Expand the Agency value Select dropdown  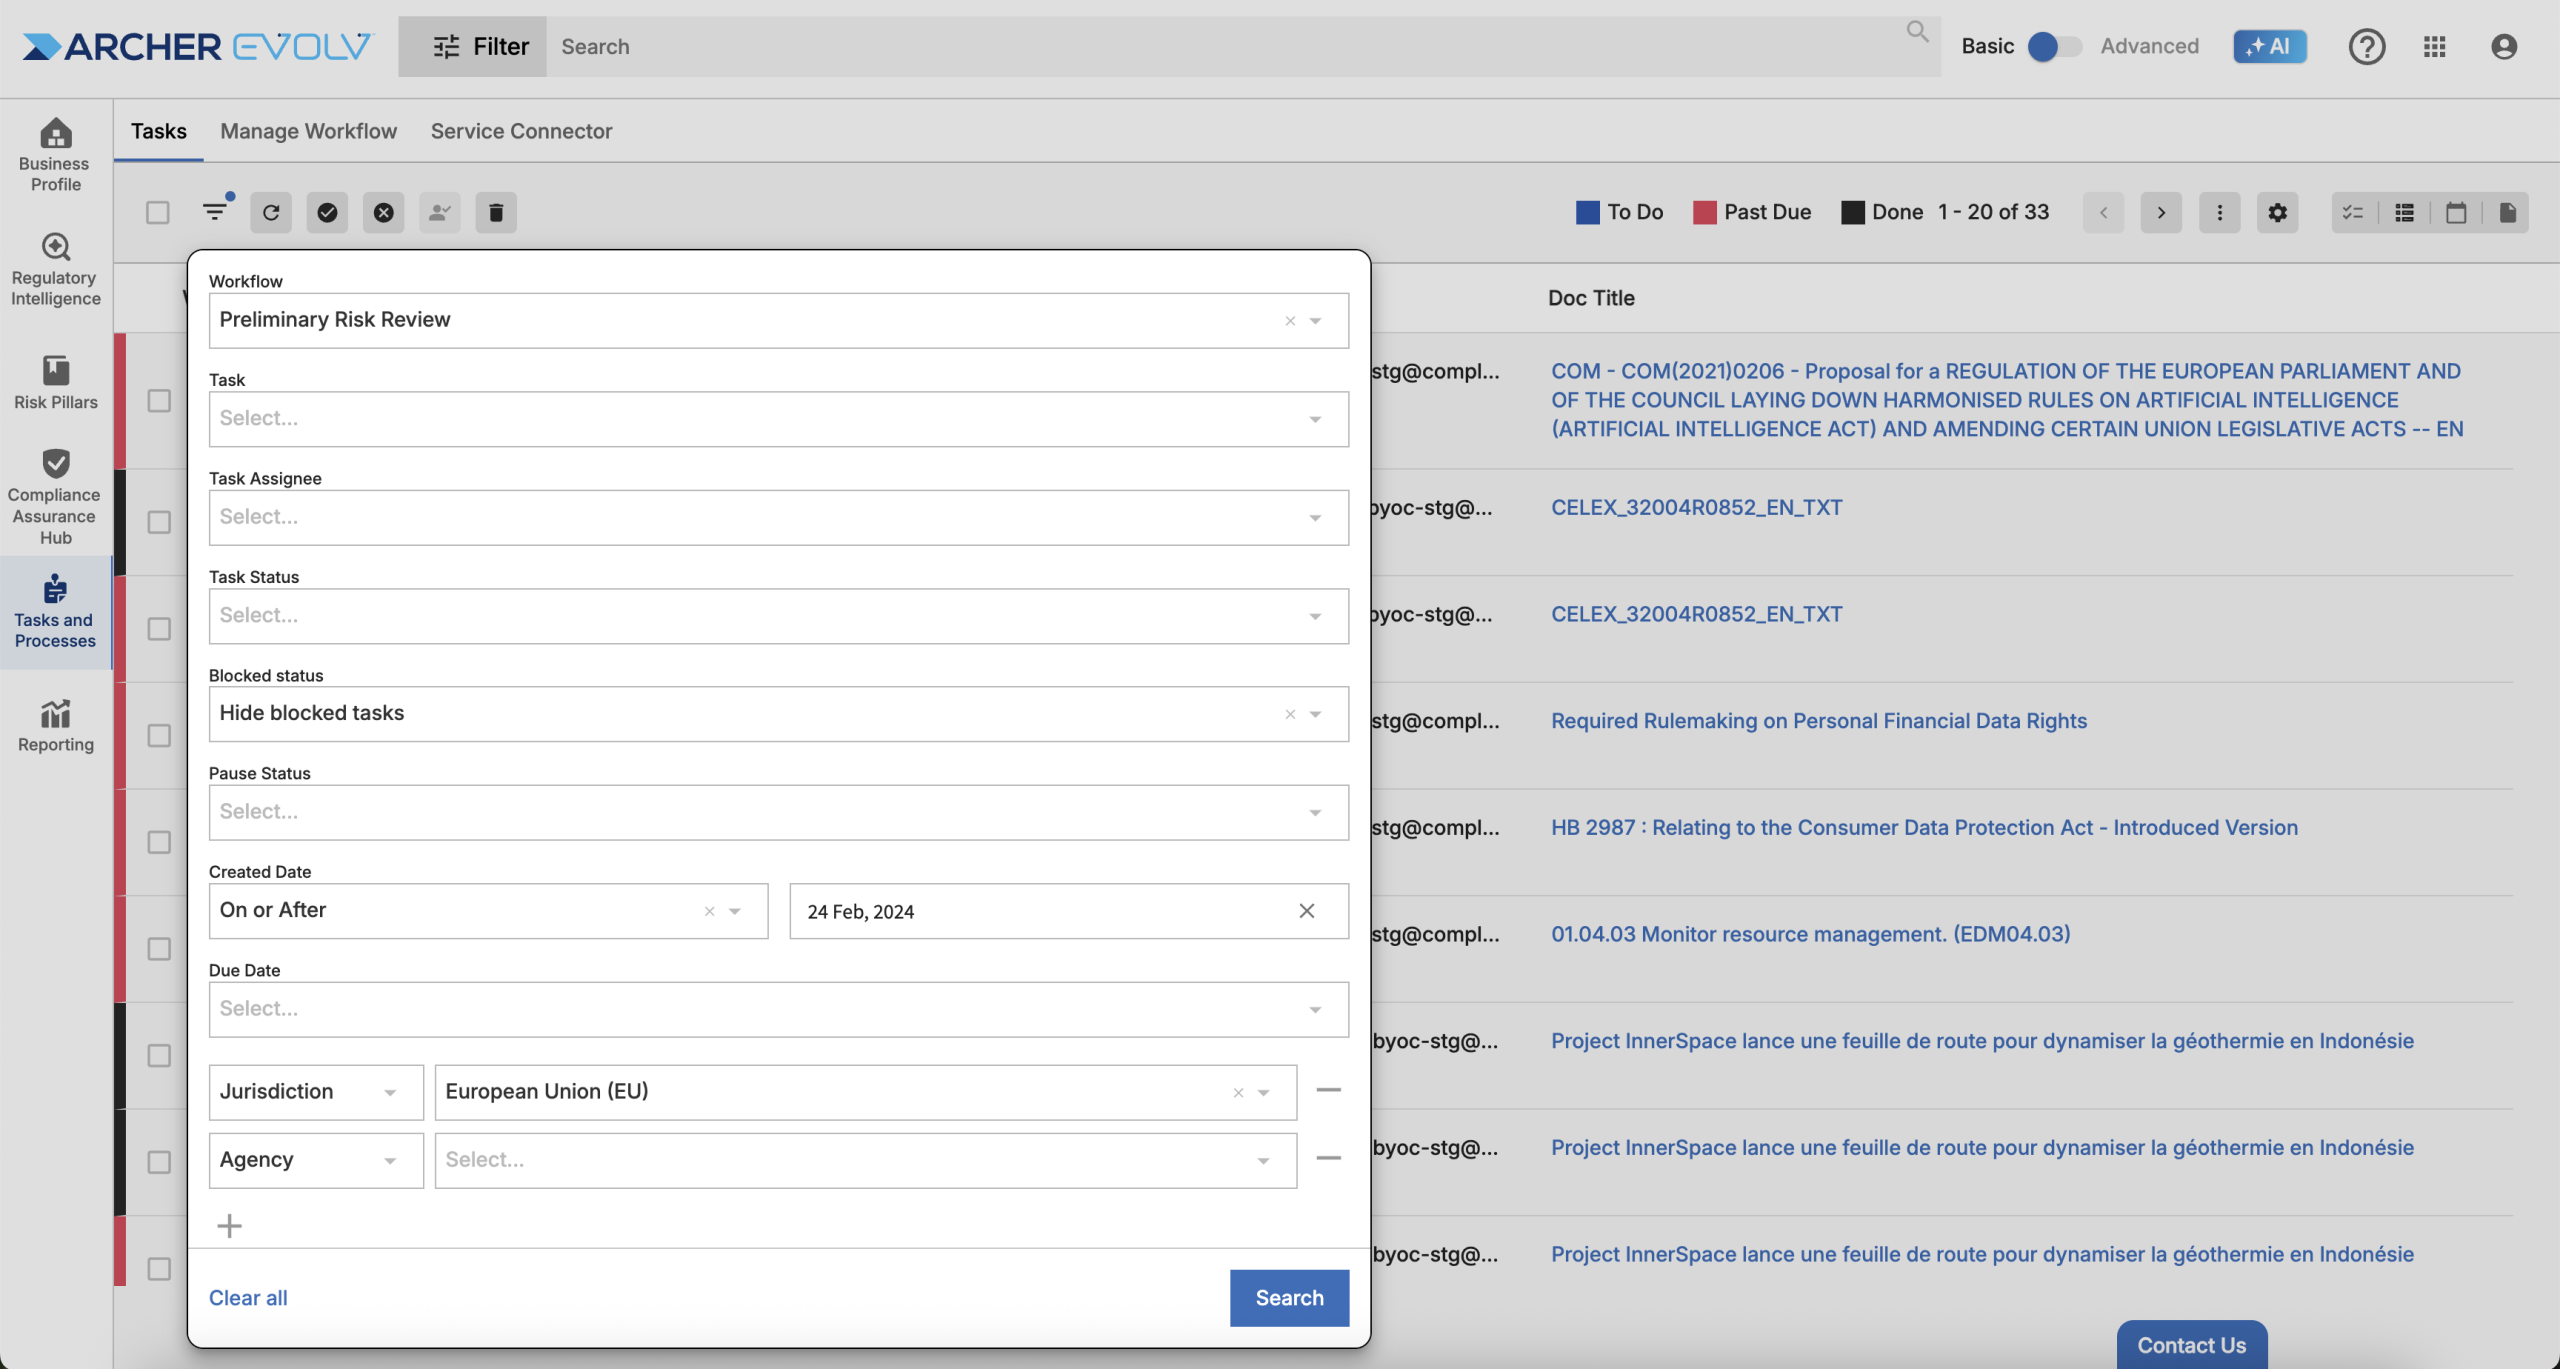point(865,1160)
